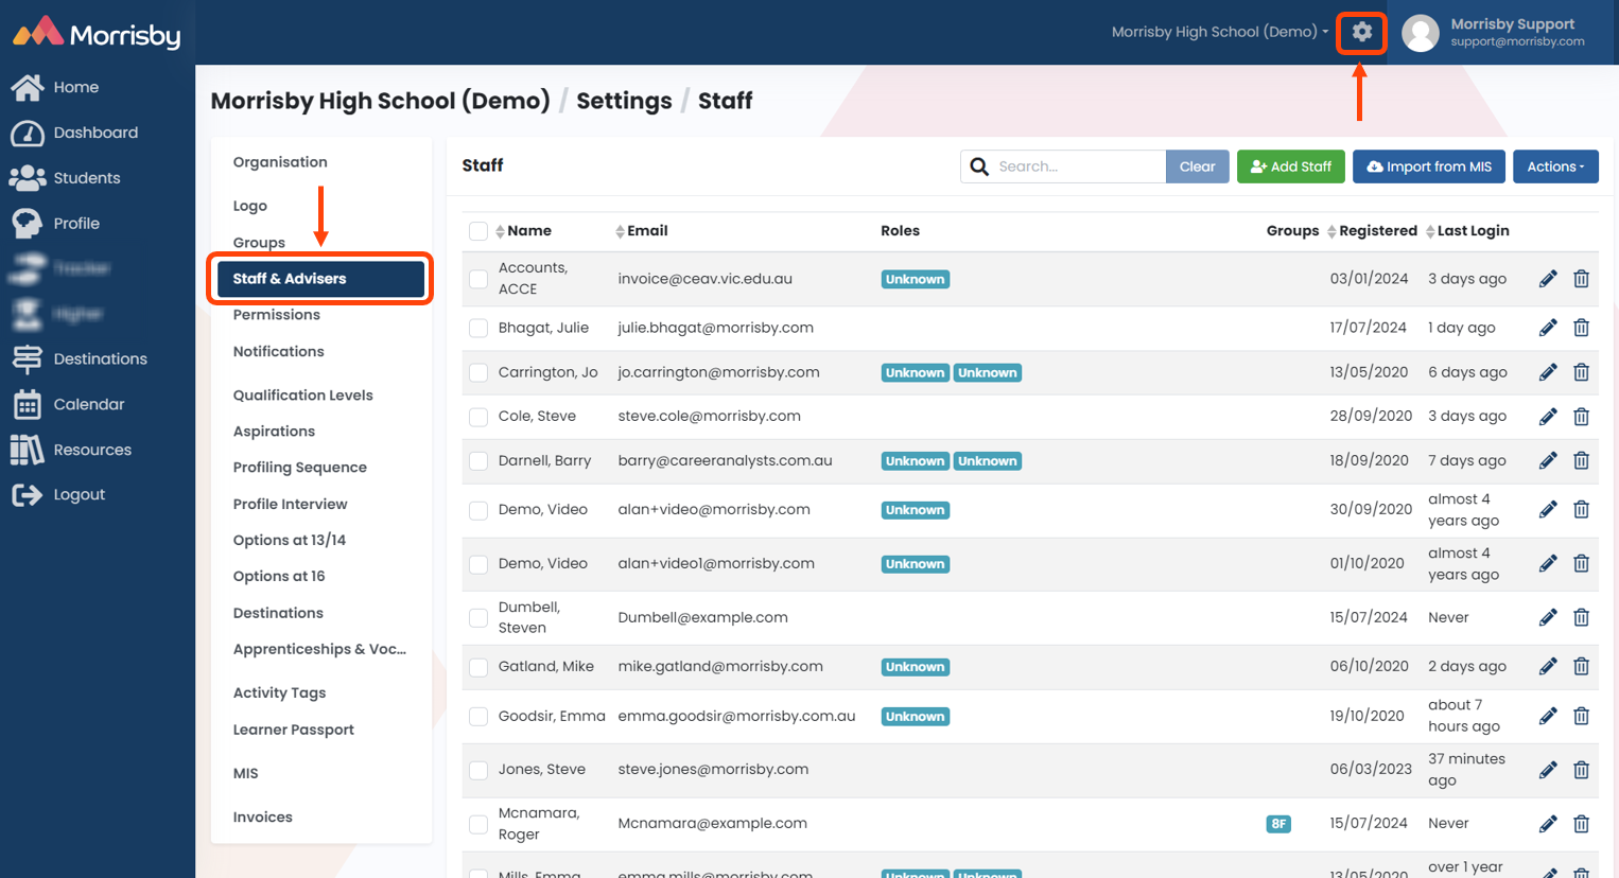Go to Settings breadcrumb
This screenshot has height=878, width=1619.
[624, 101]
